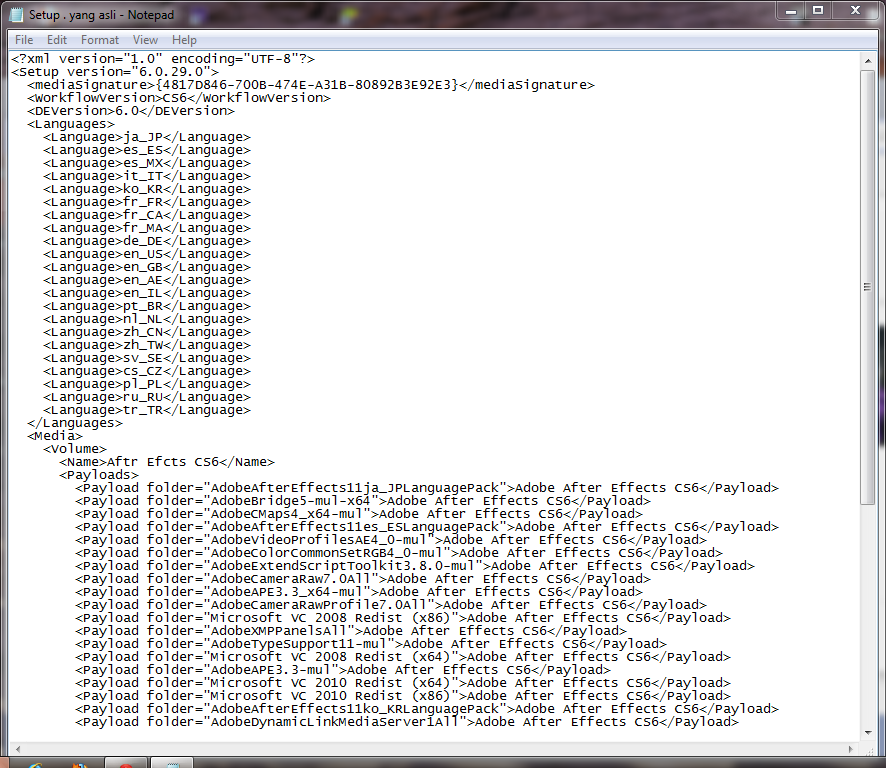Click the nl_NL Language line
This screenshot has width=886, height=768.
tap(147, 319)
